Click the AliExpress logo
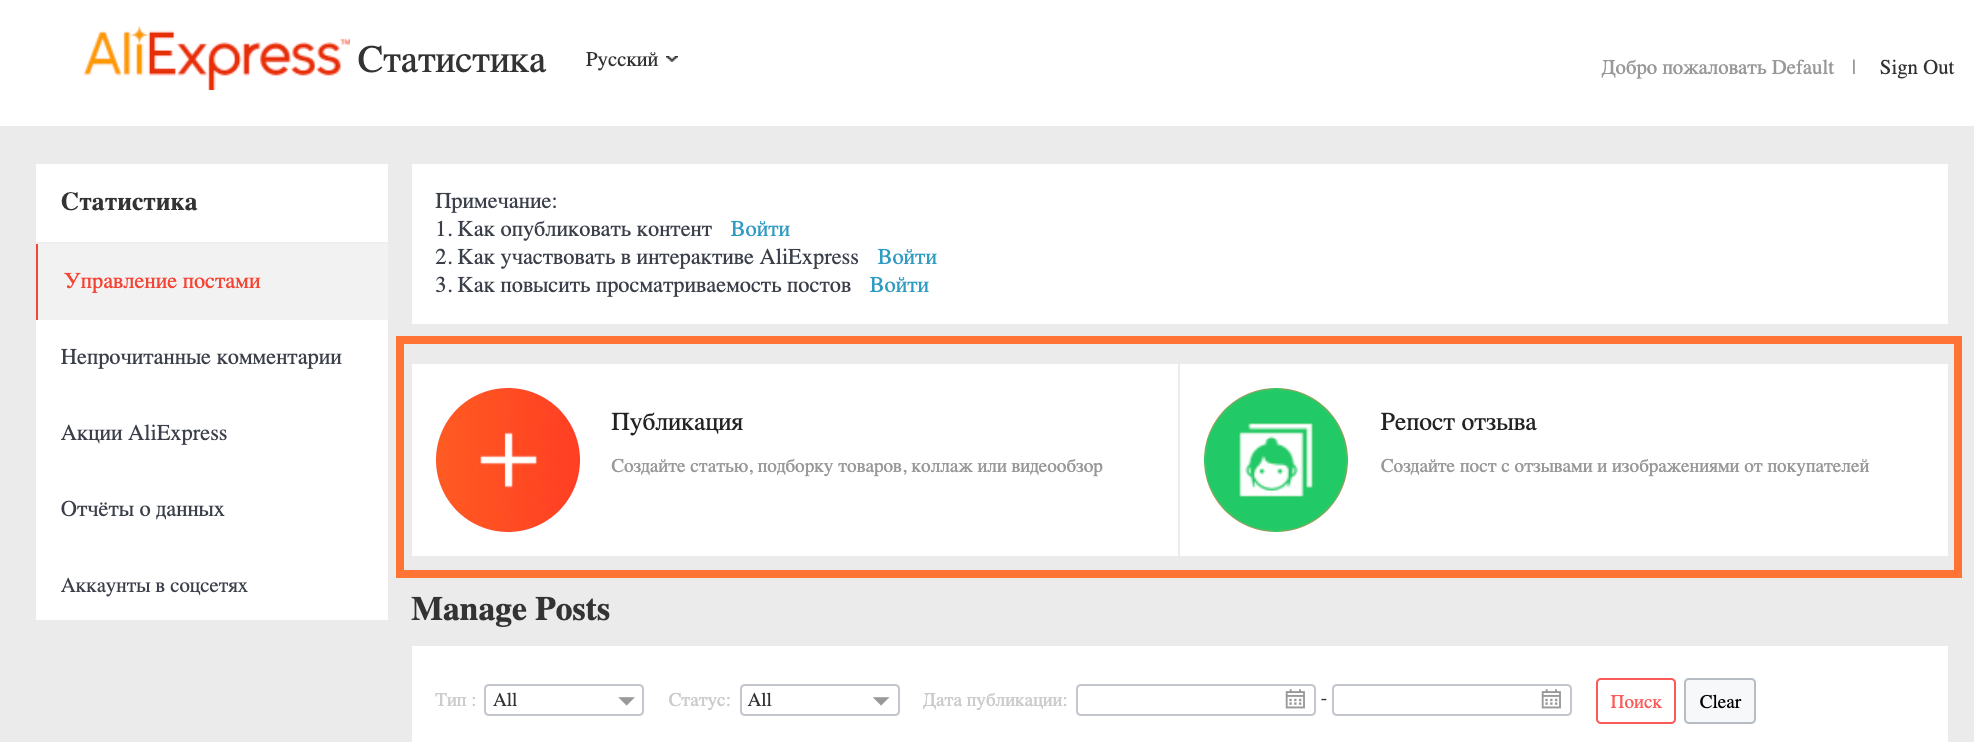This screenshot has width=1974, height=742. coord(216,58)
